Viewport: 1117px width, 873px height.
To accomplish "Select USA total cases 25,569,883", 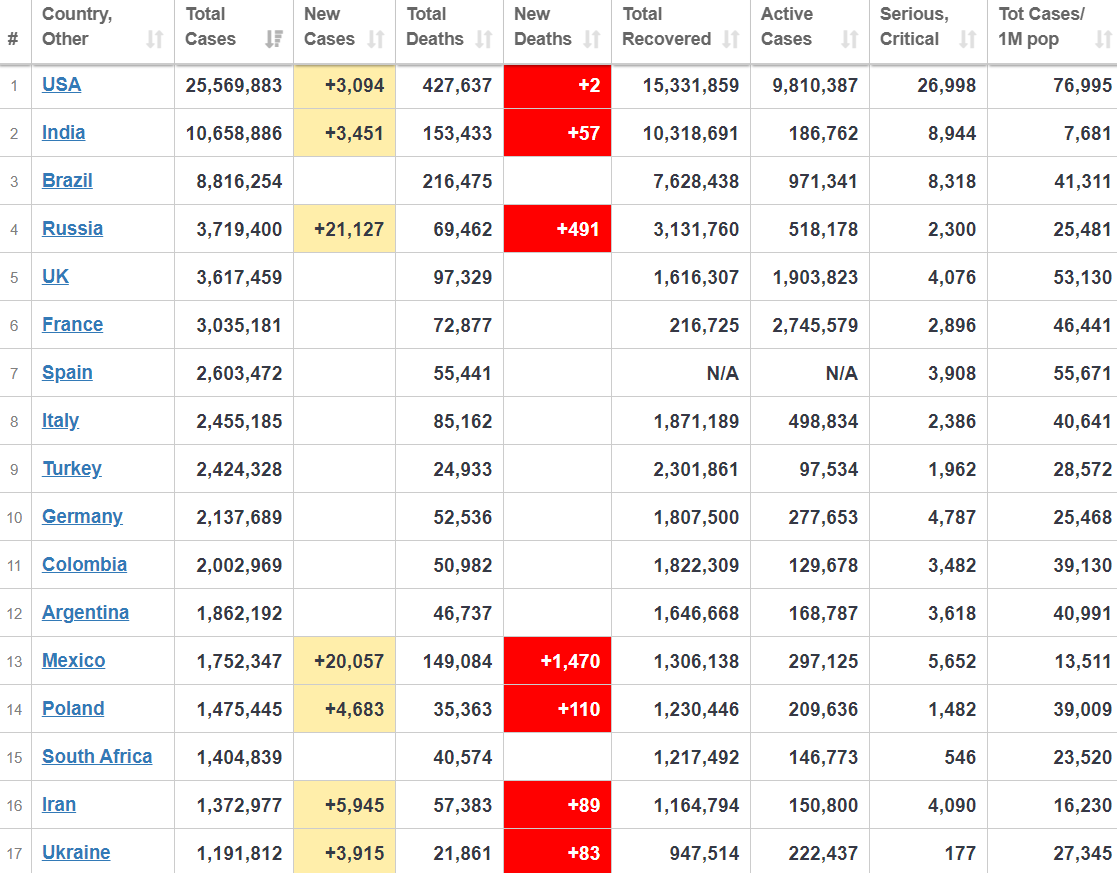I will pos(234,86).
